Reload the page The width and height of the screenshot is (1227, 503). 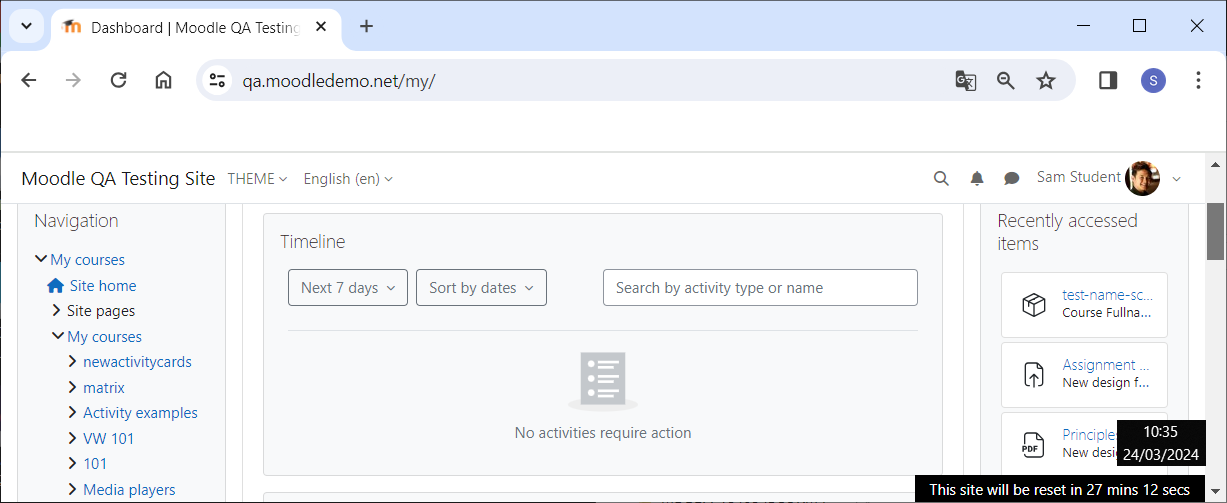(118, 81)
